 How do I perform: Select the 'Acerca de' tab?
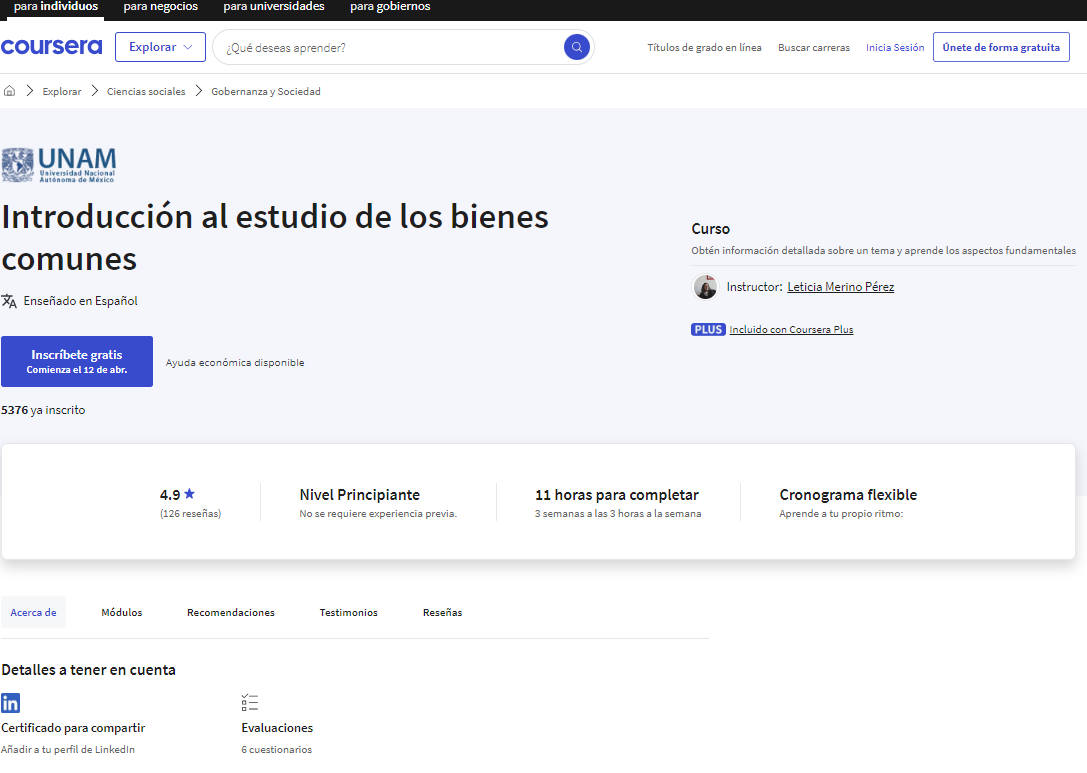tap(33, 612)
